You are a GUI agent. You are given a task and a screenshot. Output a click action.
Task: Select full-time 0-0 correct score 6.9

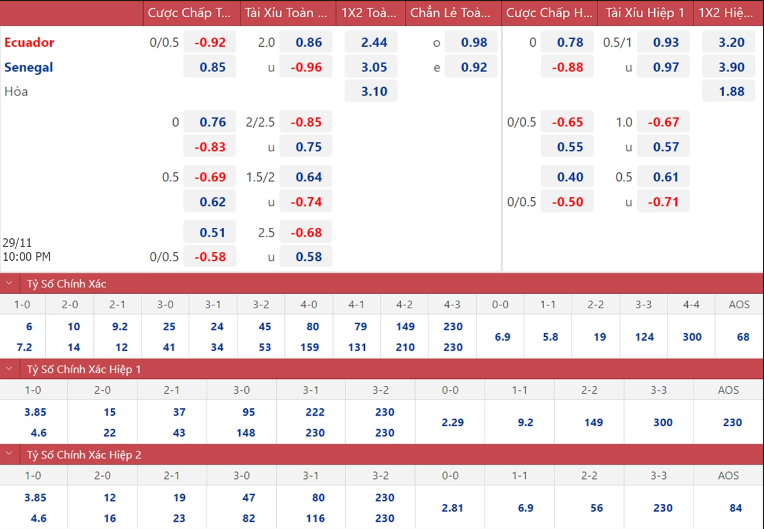click(x=501, y=337)
